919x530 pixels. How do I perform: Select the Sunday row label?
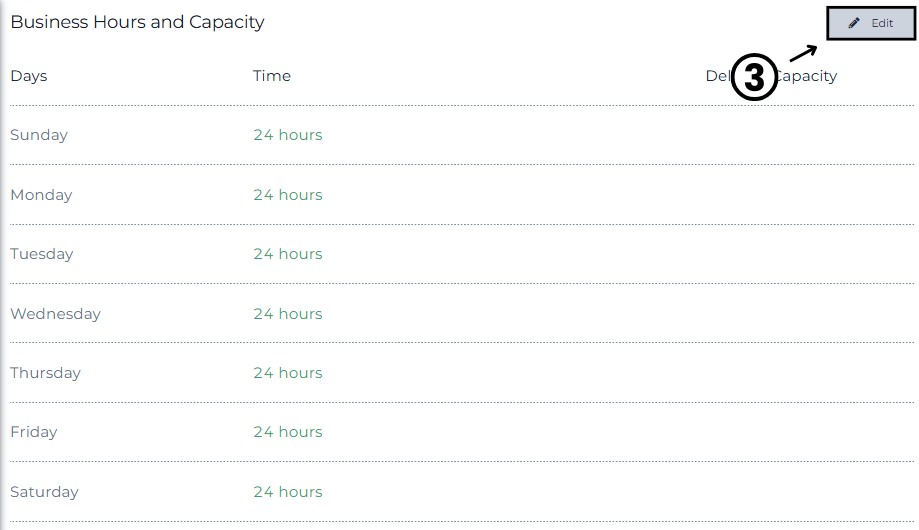pyautogui.click(x=39, y=135)
